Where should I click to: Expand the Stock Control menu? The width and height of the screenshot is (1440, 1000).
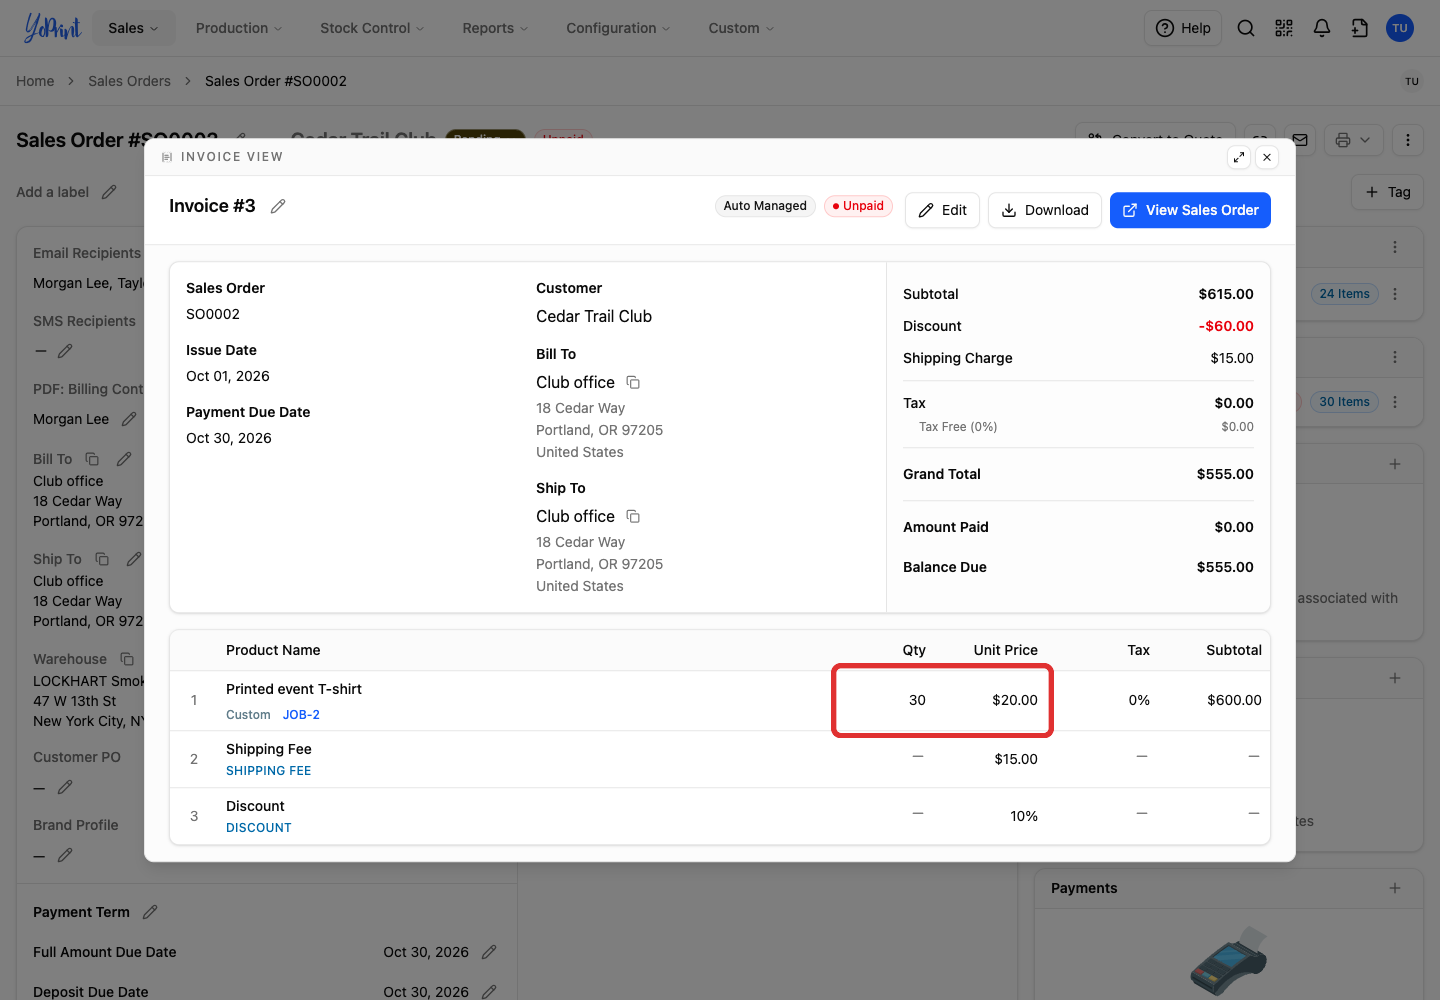tap(372, 28)
